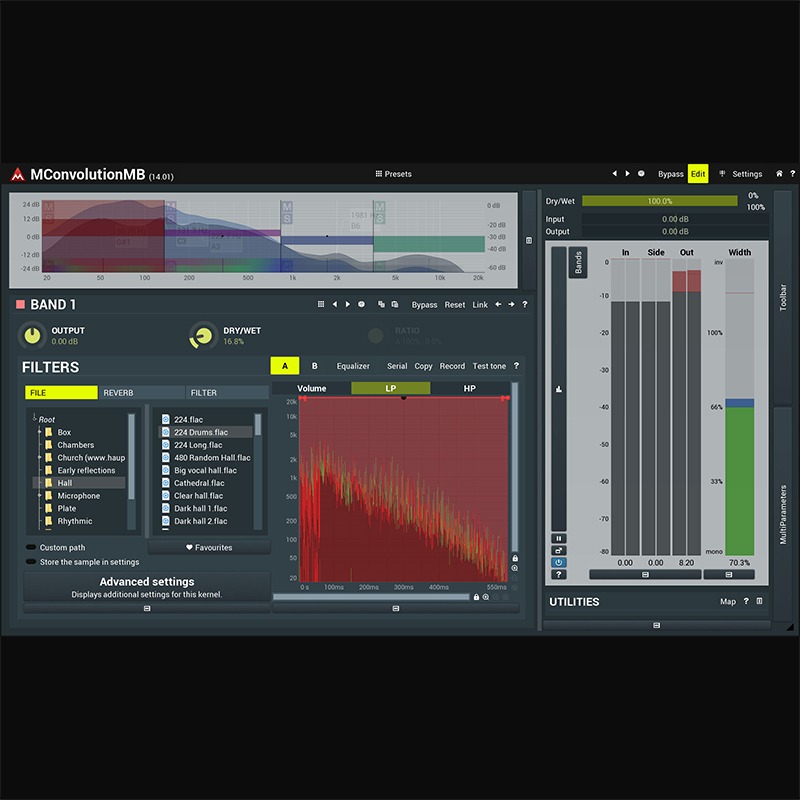Select kernel A in Filters
This screenshot has width=800, height=800.
point(285,366)
